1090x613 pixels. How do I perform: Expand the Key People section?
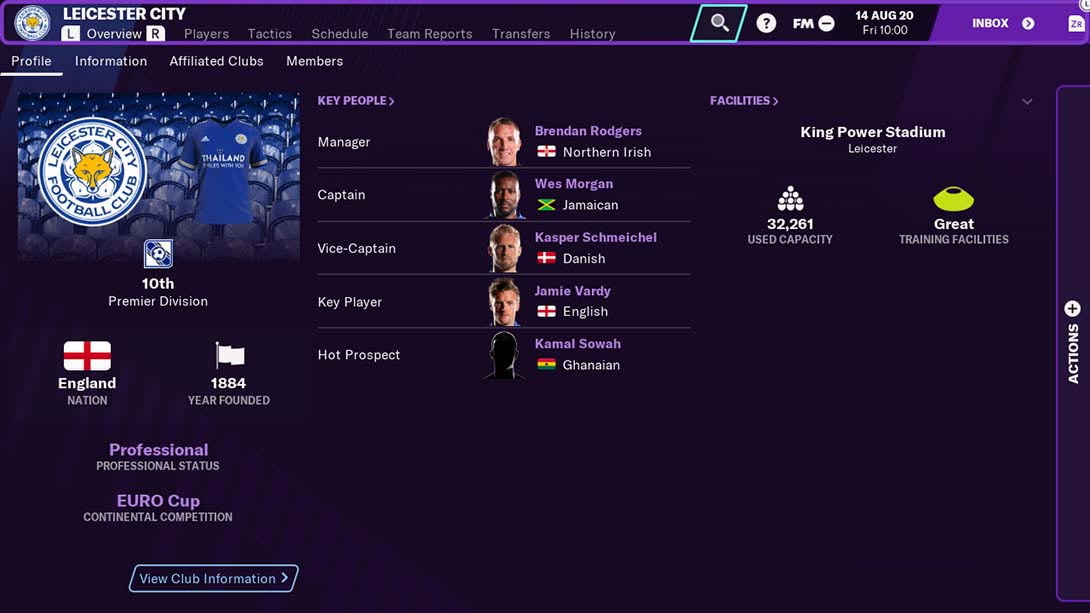tap(356, 101)
